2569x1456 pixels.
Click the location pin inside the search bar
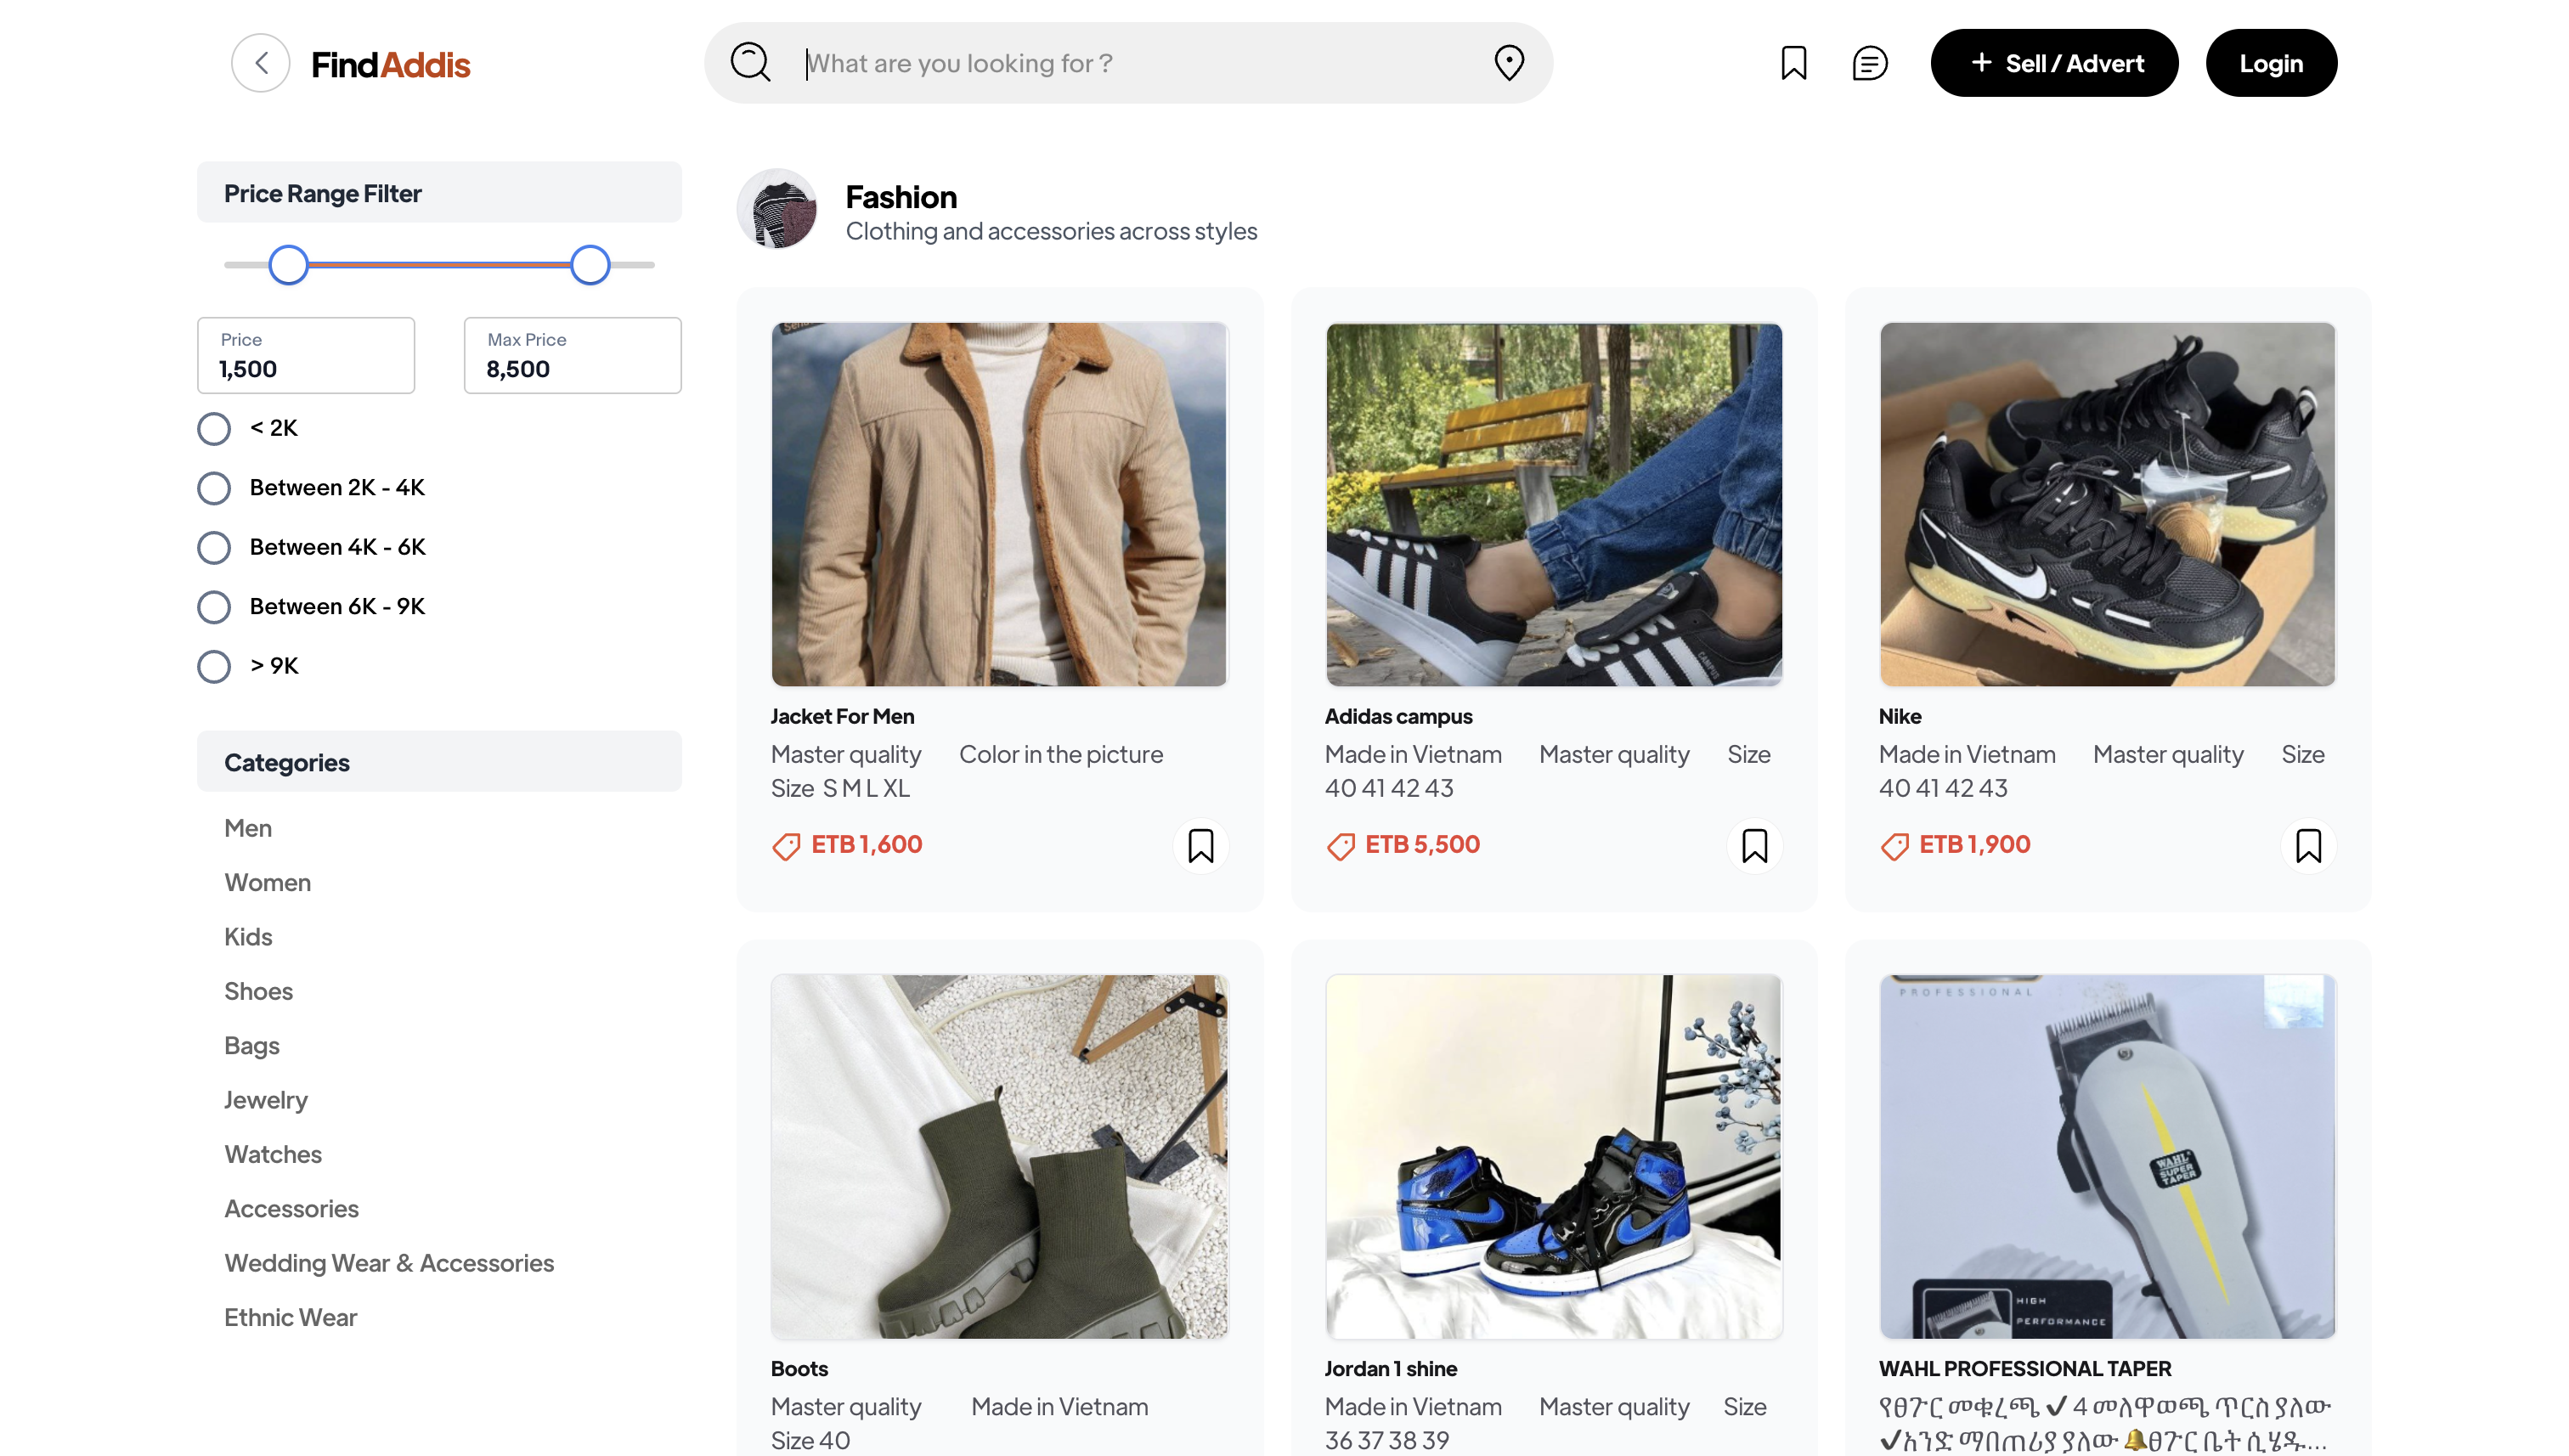coord(1509,62)
